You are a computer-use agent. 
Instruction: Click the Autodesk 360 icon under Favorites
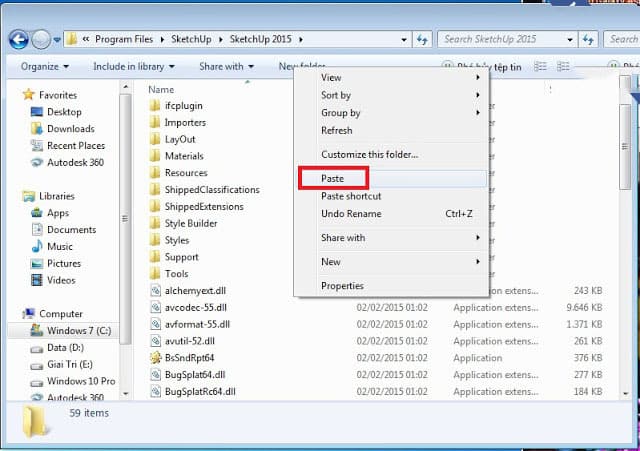point(37,162)
